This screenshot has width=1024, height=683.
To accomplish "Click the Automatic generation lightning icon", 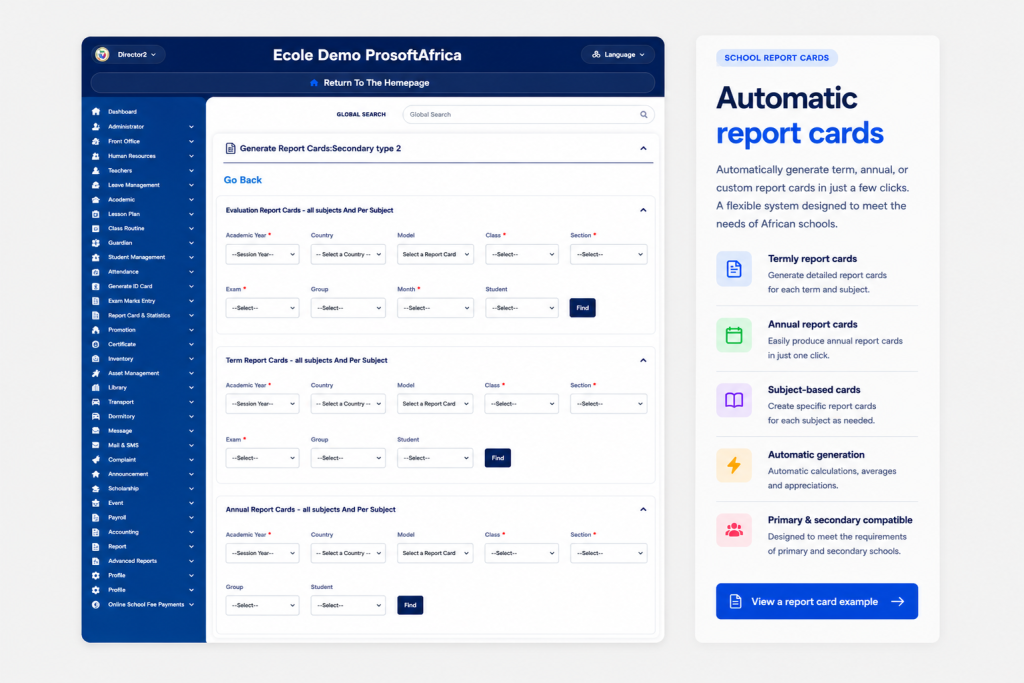I will point(734,465).
